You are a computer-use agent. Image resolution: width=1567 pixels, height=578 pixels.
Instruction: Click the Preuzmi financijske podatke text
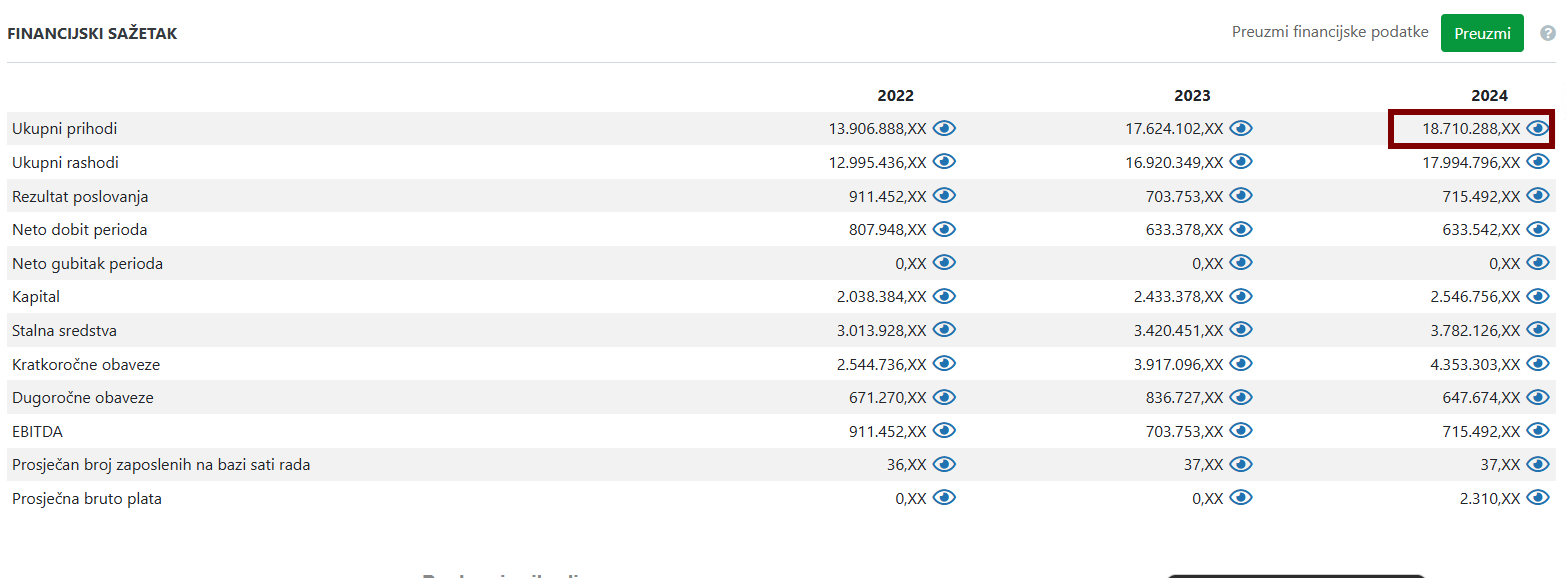[x=1329, y=32]
